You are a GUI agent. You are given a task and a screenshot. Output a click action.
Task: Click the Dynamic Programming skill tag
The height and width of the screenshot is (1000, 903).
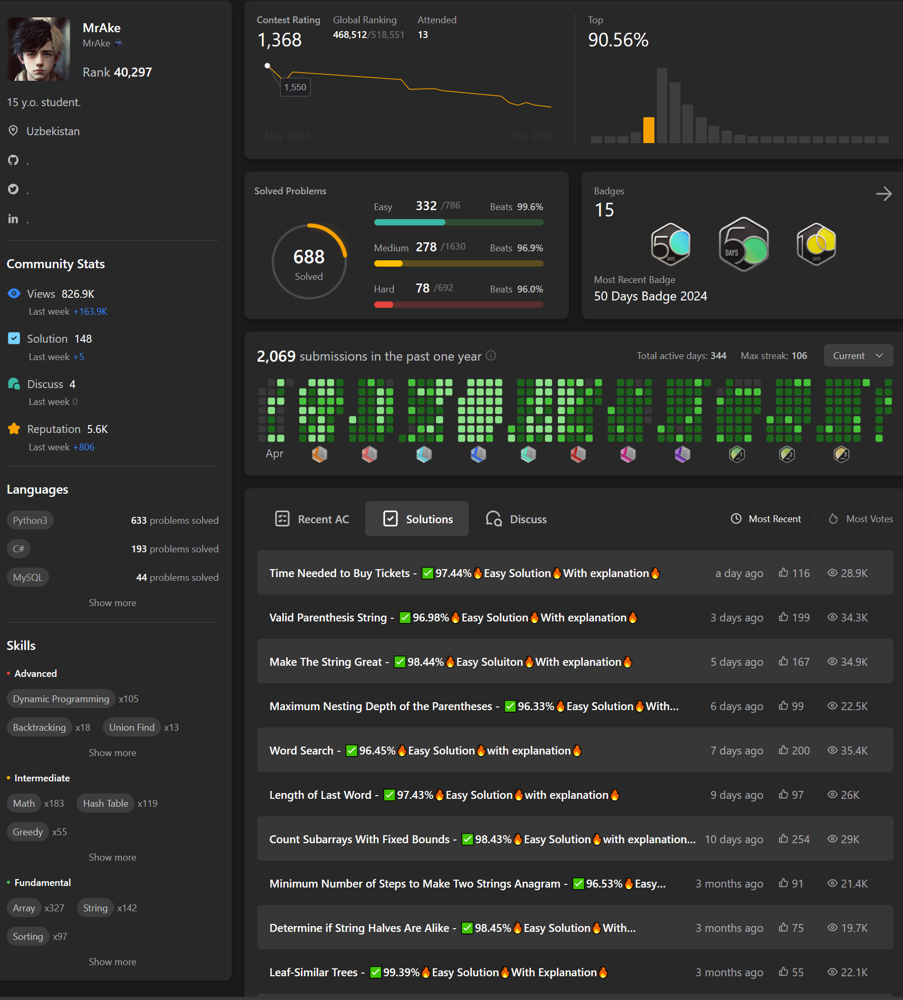pyautogui.click(x=61, y=699)
